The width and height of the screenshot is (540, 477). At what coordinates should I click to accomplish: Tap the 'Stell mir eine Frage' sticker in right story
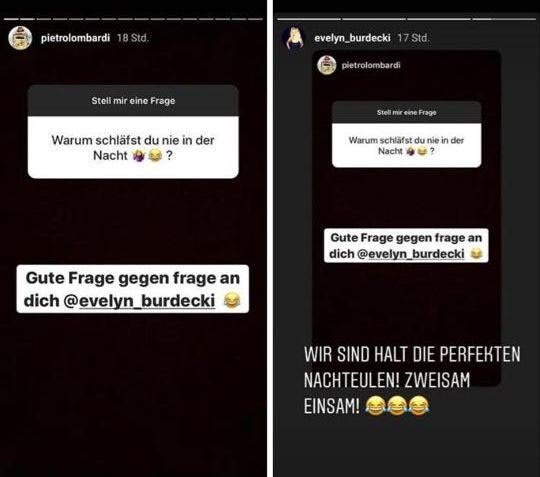406,134
